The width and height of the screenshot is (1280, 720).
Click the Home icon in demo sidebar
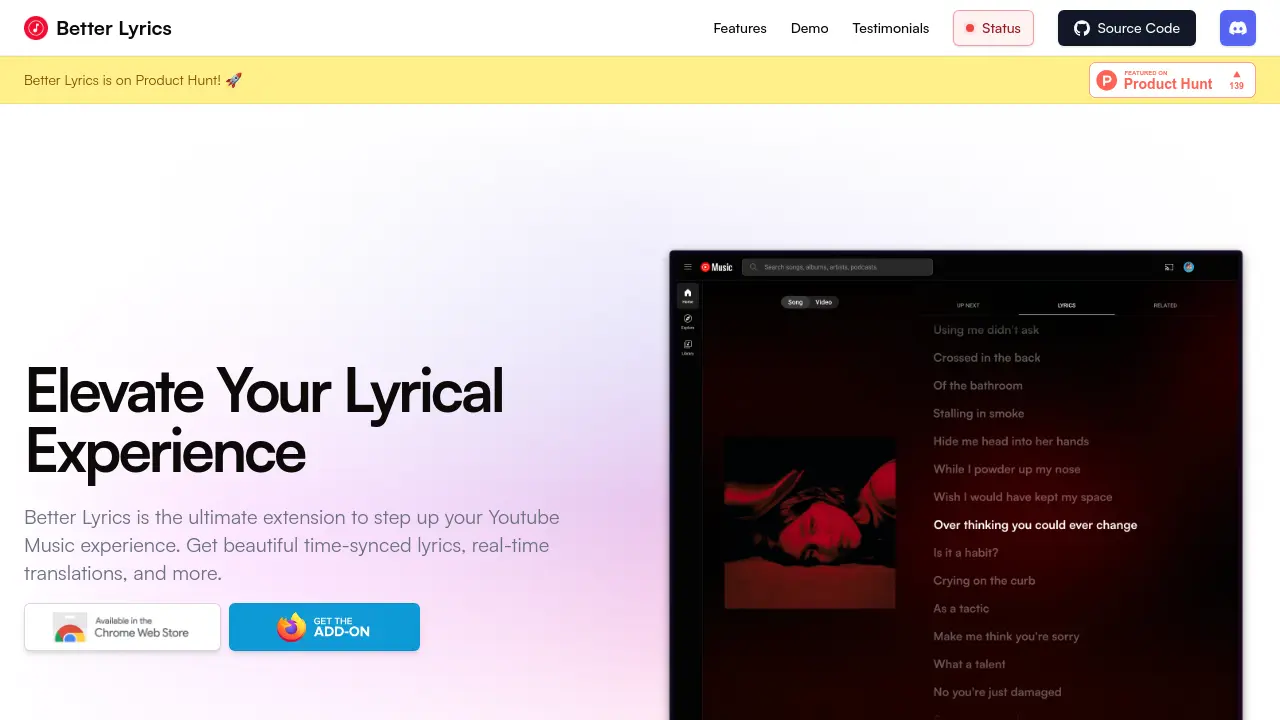click(x=688, y=295)
